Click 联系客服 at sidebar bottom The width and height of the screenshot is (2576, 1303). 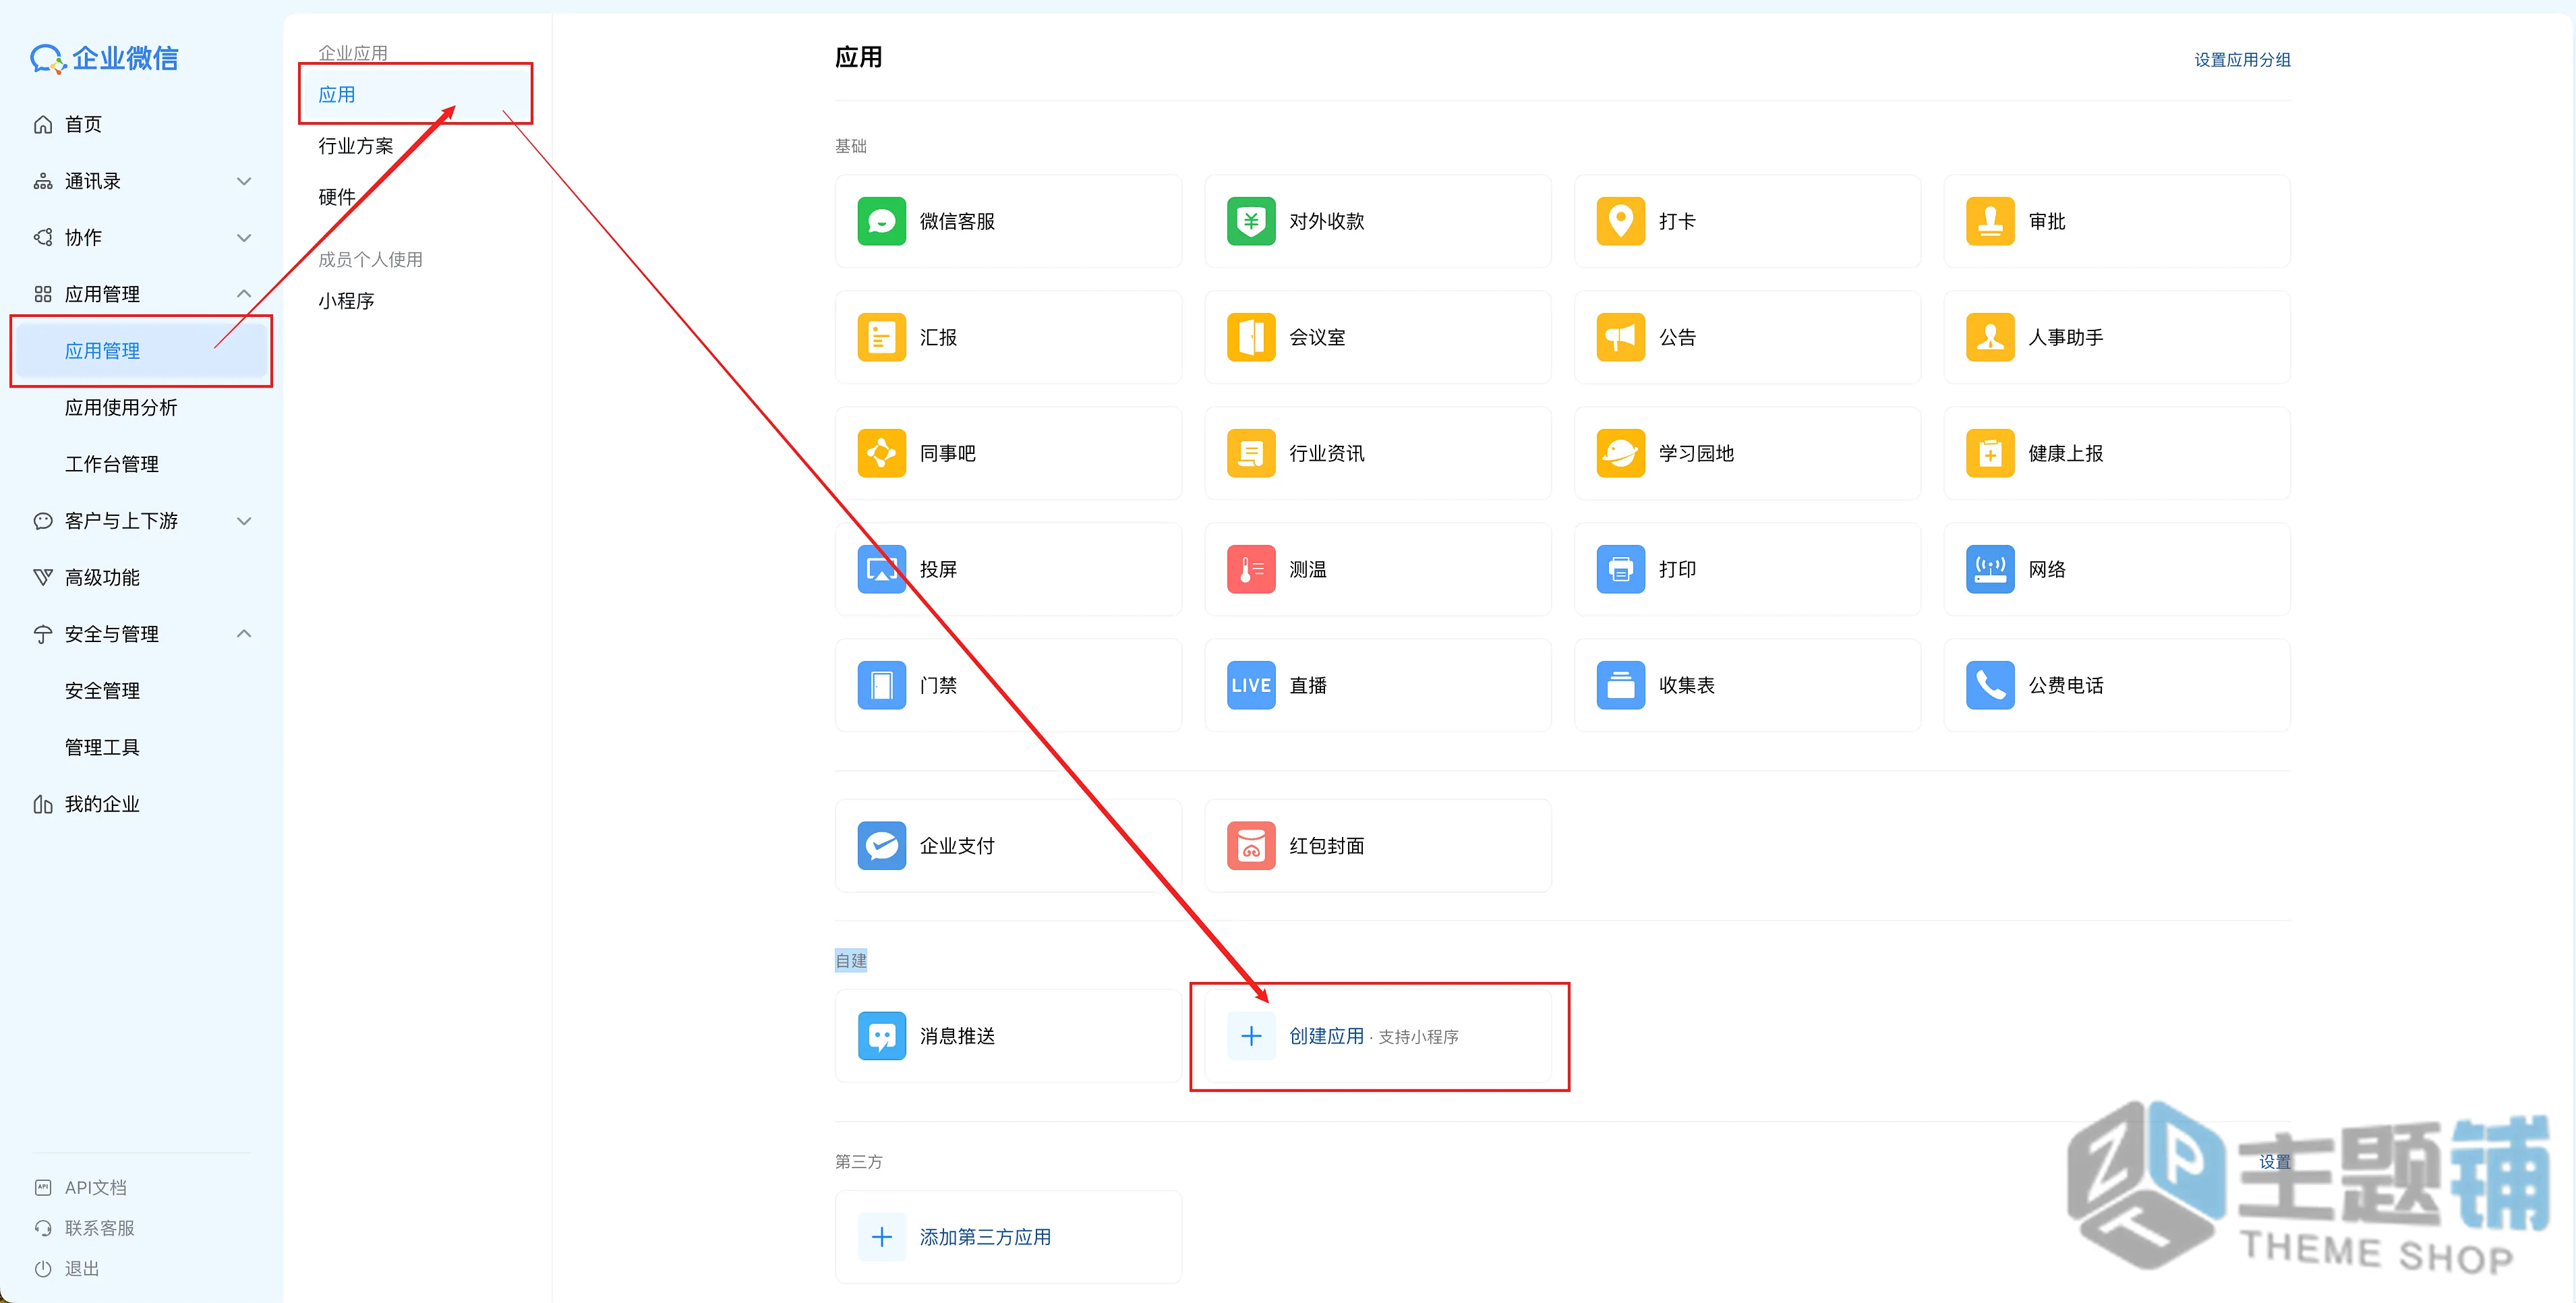click(99, 1228)
